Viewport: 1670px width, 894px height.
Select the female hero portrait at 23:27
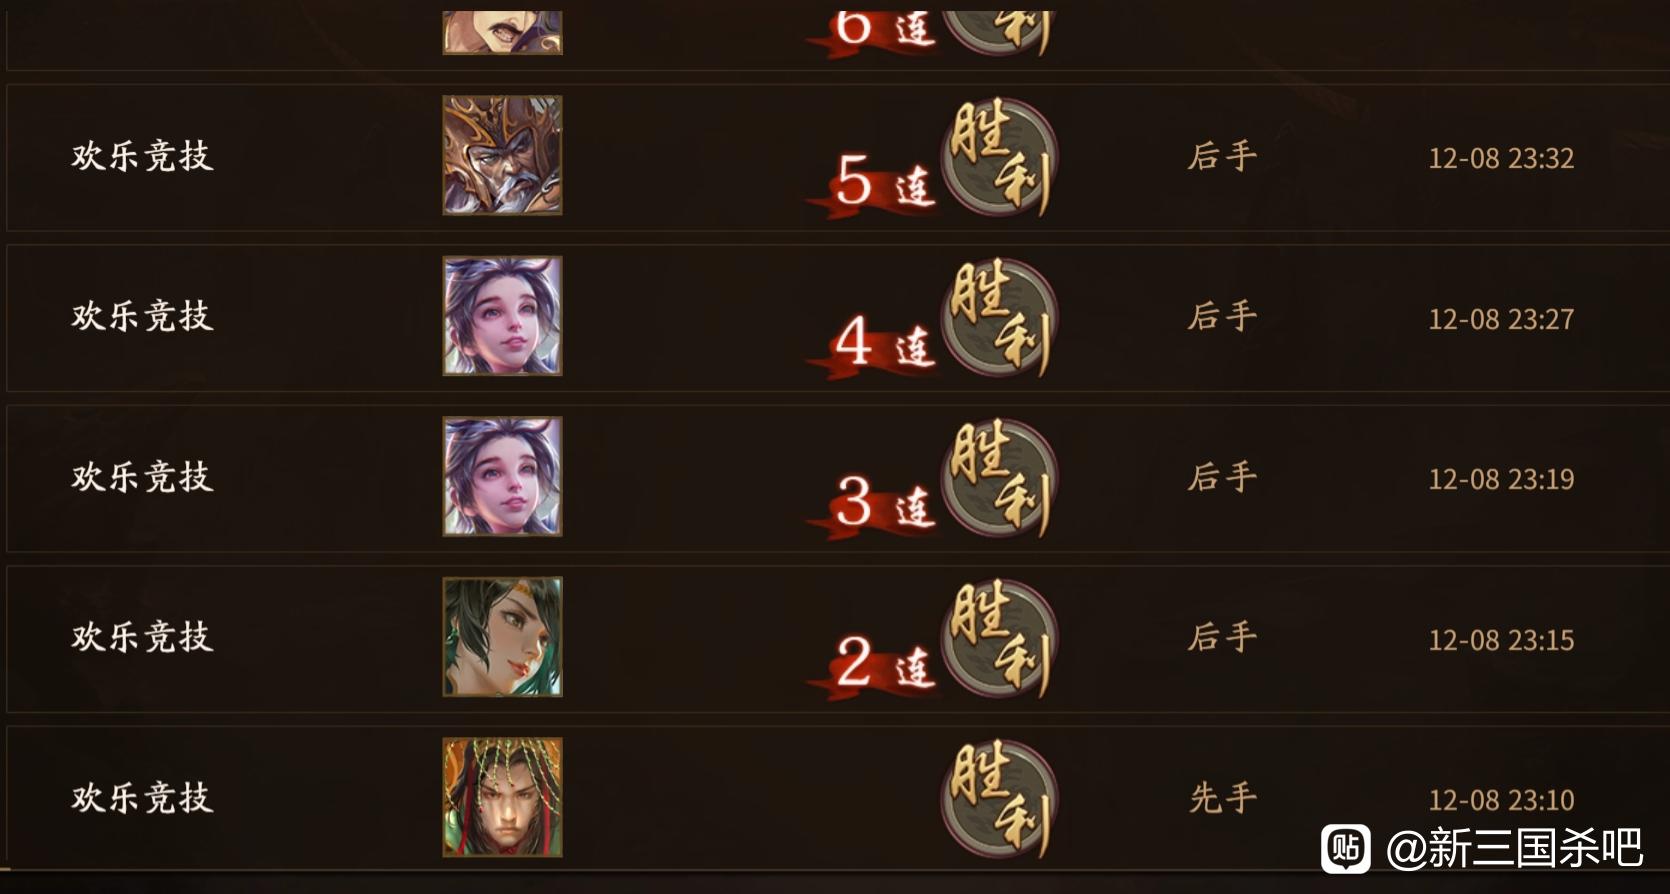(x=502, y=316)
